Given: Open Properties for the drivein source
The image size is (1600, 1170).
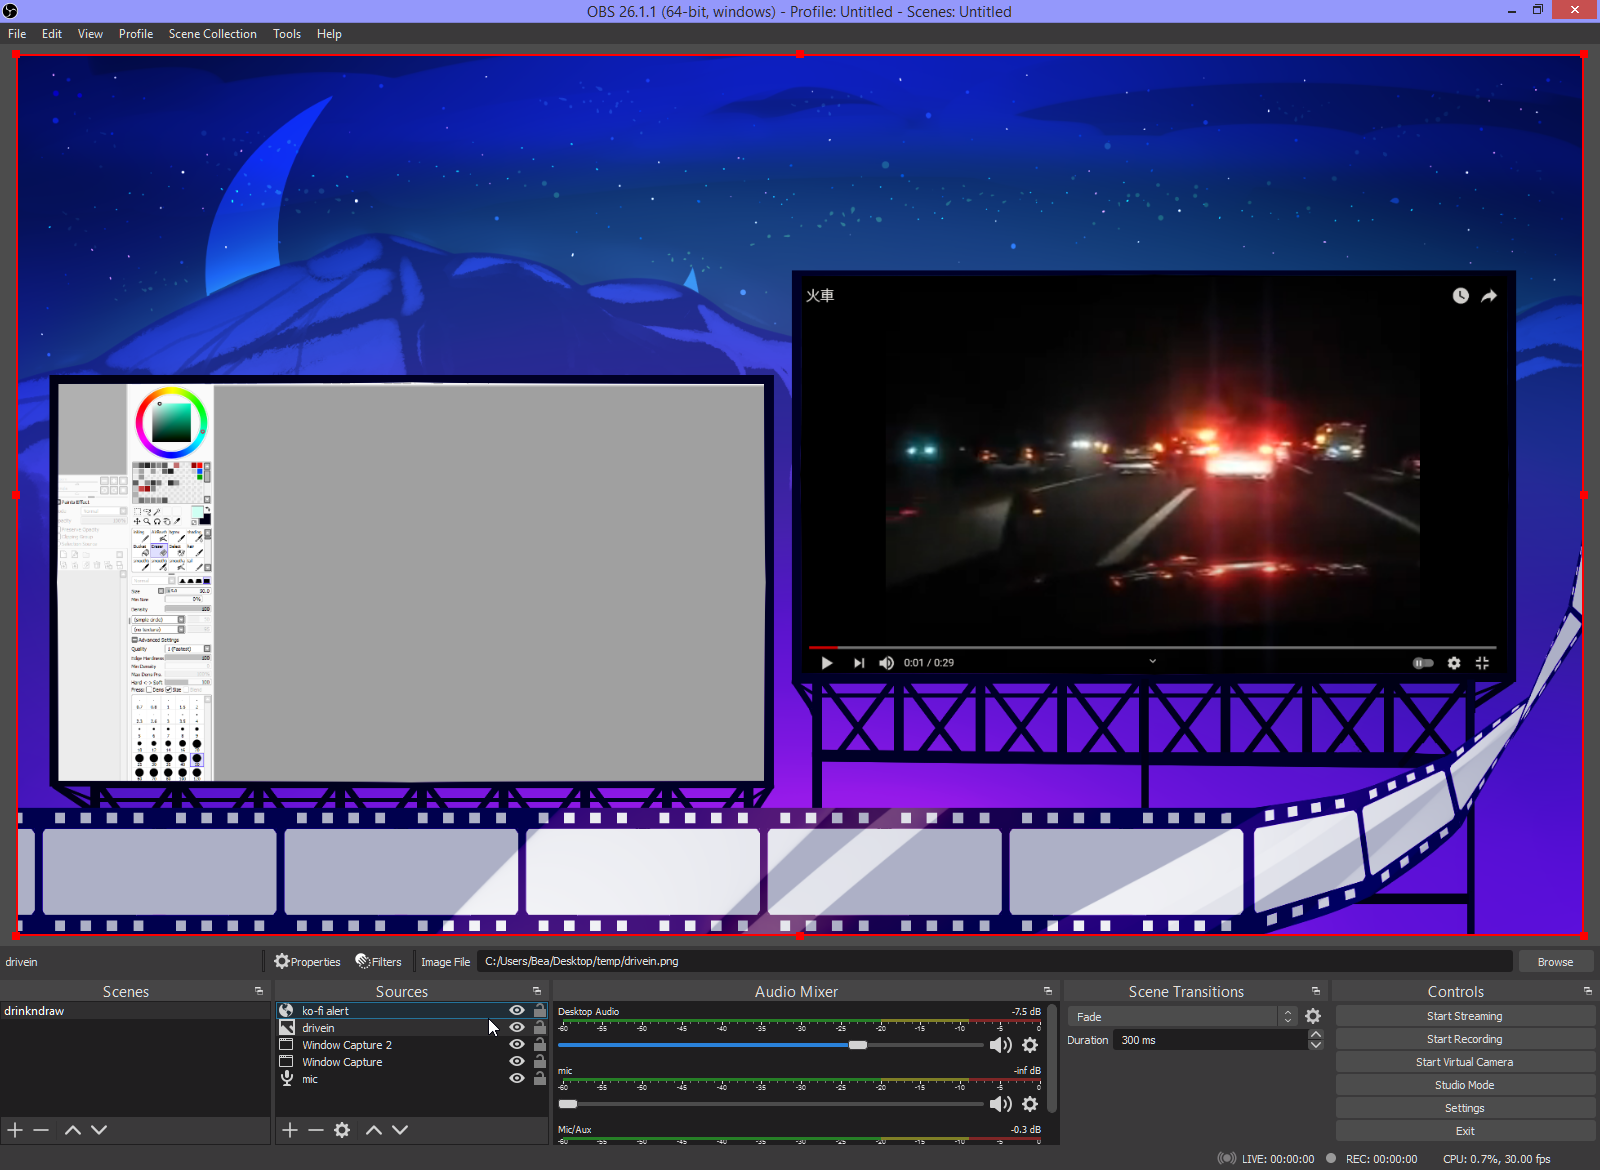Looking at the screenshot, I should point(308,962).
